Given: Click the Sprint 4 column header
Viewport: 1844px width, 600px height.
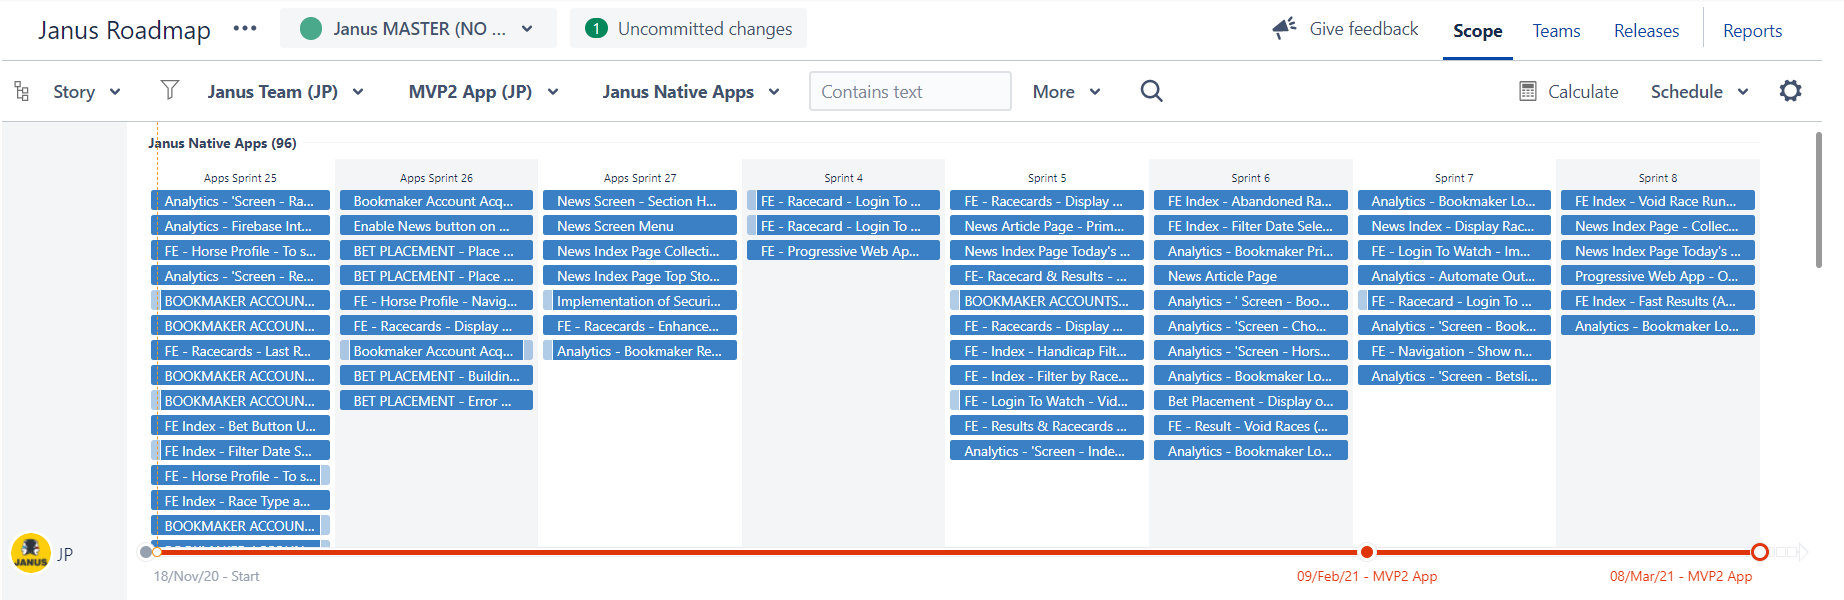Looking at the screenshot, I should pos(843,178).
